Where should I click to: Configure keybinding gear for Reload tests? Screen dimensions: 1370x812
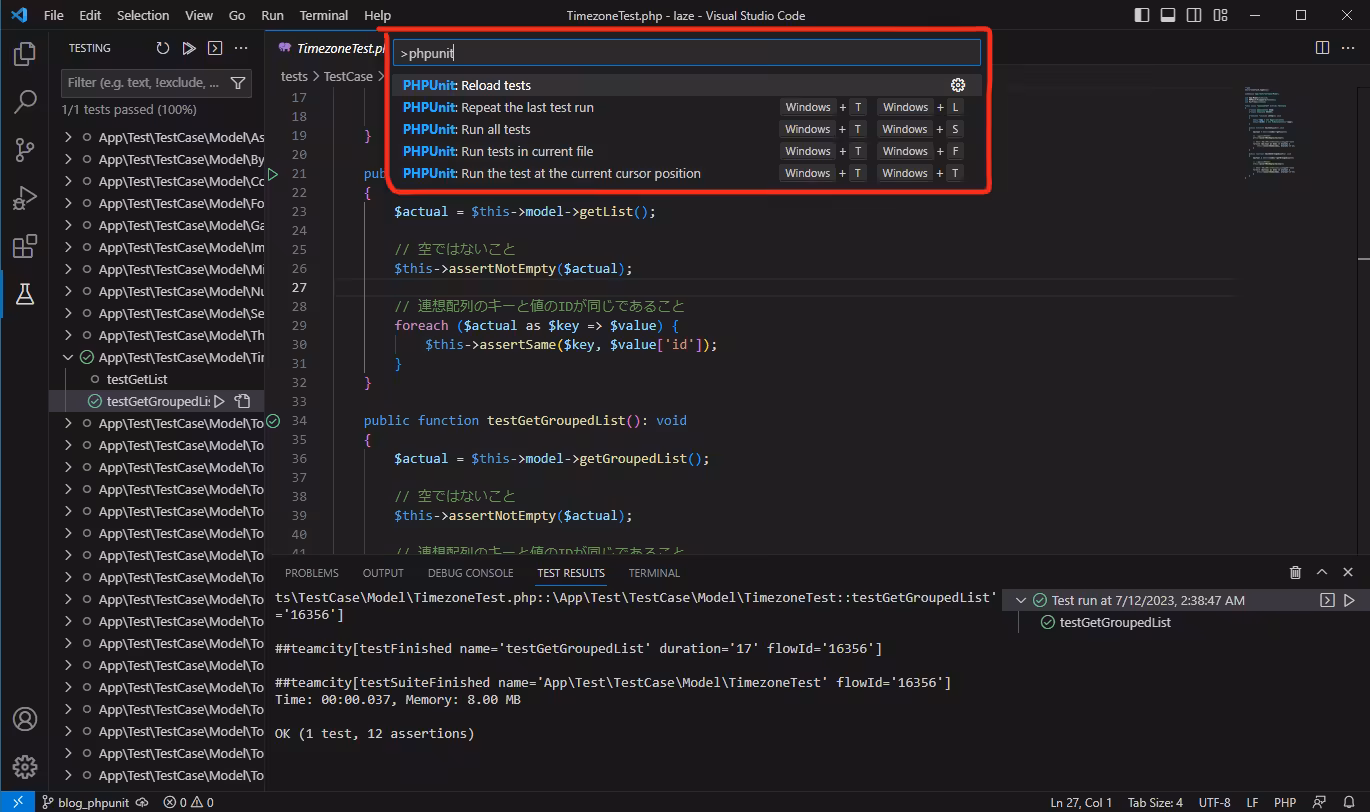[x=958, y=85]
